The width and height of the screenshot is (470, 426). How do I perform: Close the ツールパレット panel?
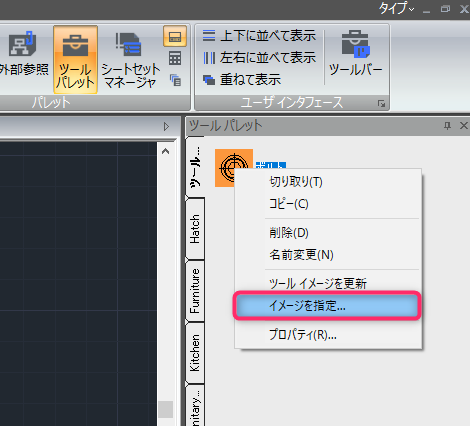pos(464,126)
